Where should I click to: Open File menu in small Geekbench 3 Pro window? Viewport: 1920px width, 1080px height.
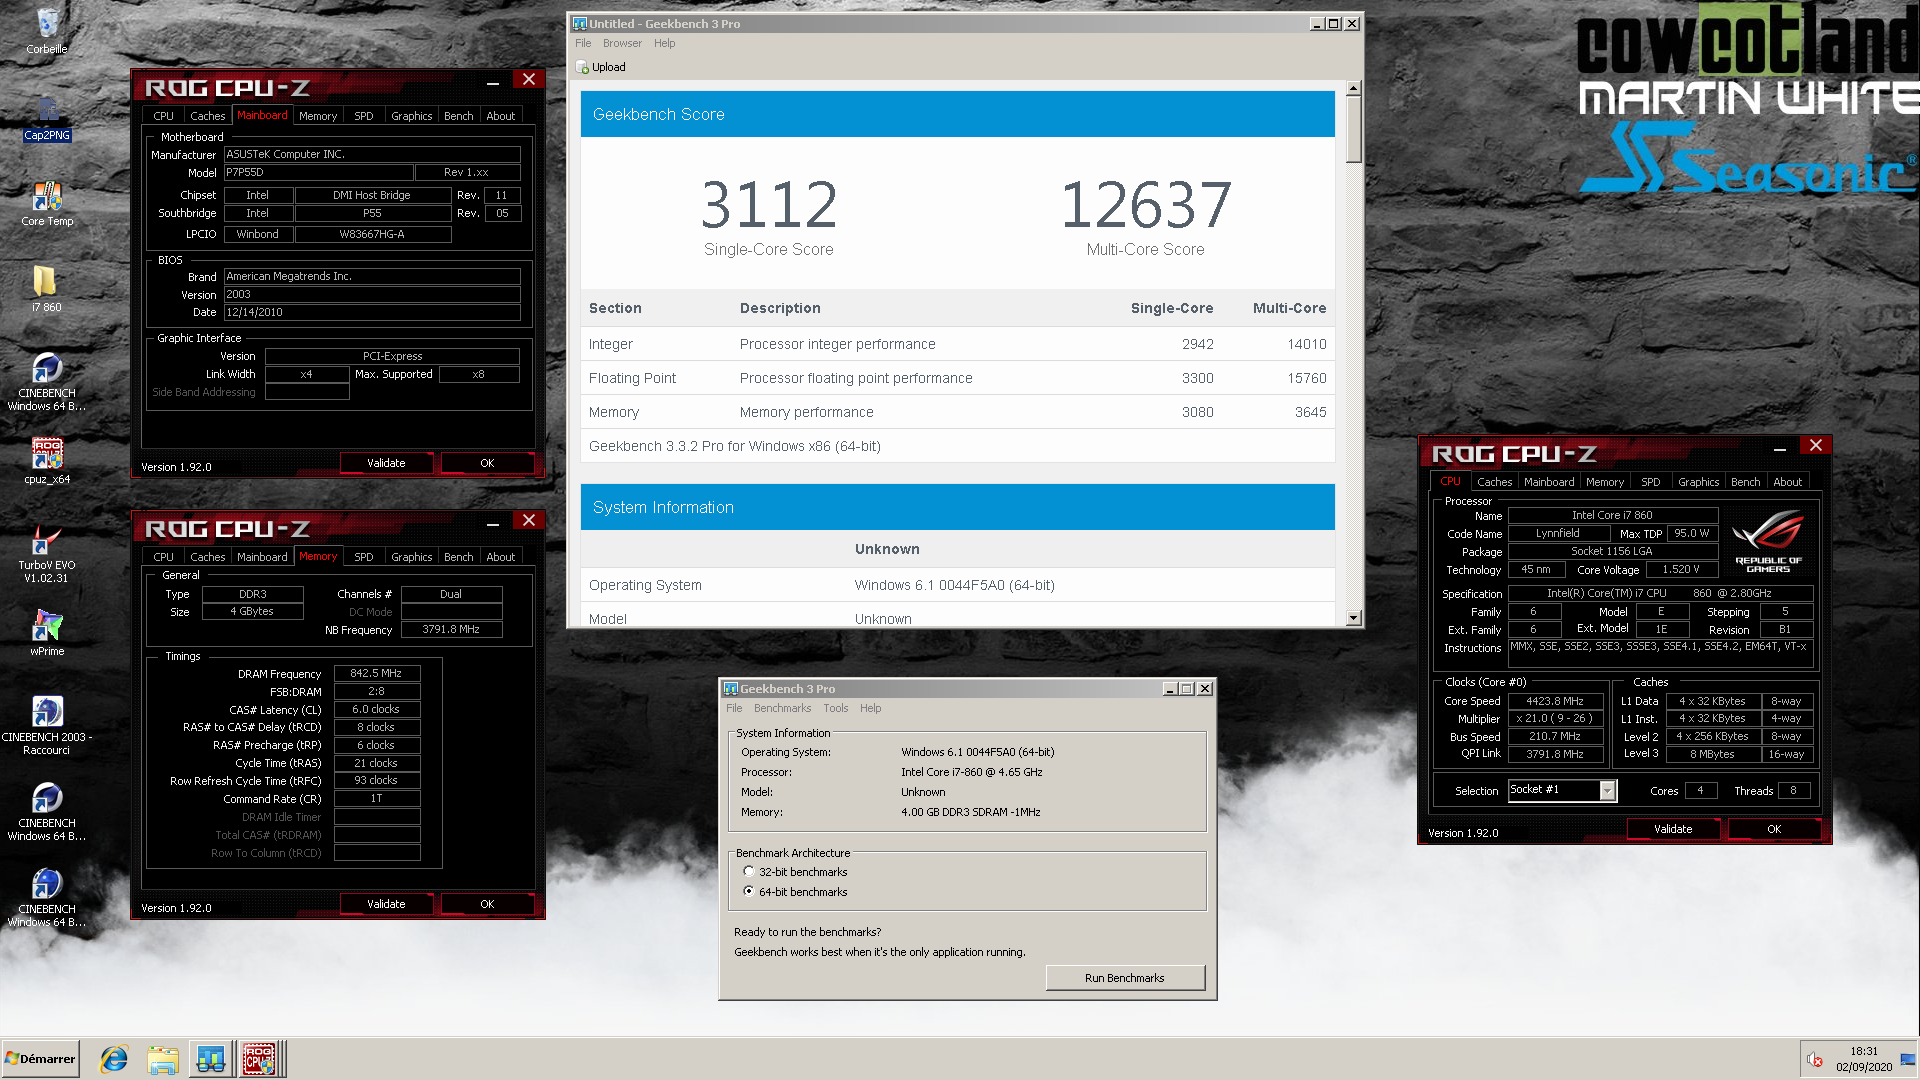(734, 708)
